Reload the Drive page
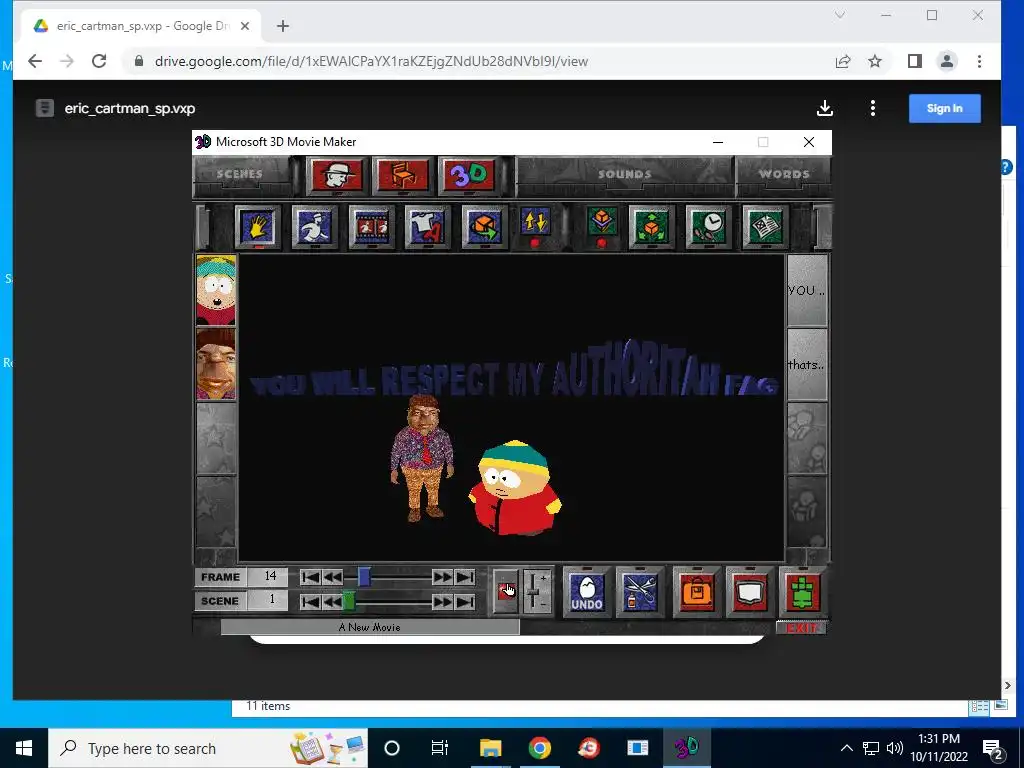The image size is (1024, 768). (x=99, y=61)
